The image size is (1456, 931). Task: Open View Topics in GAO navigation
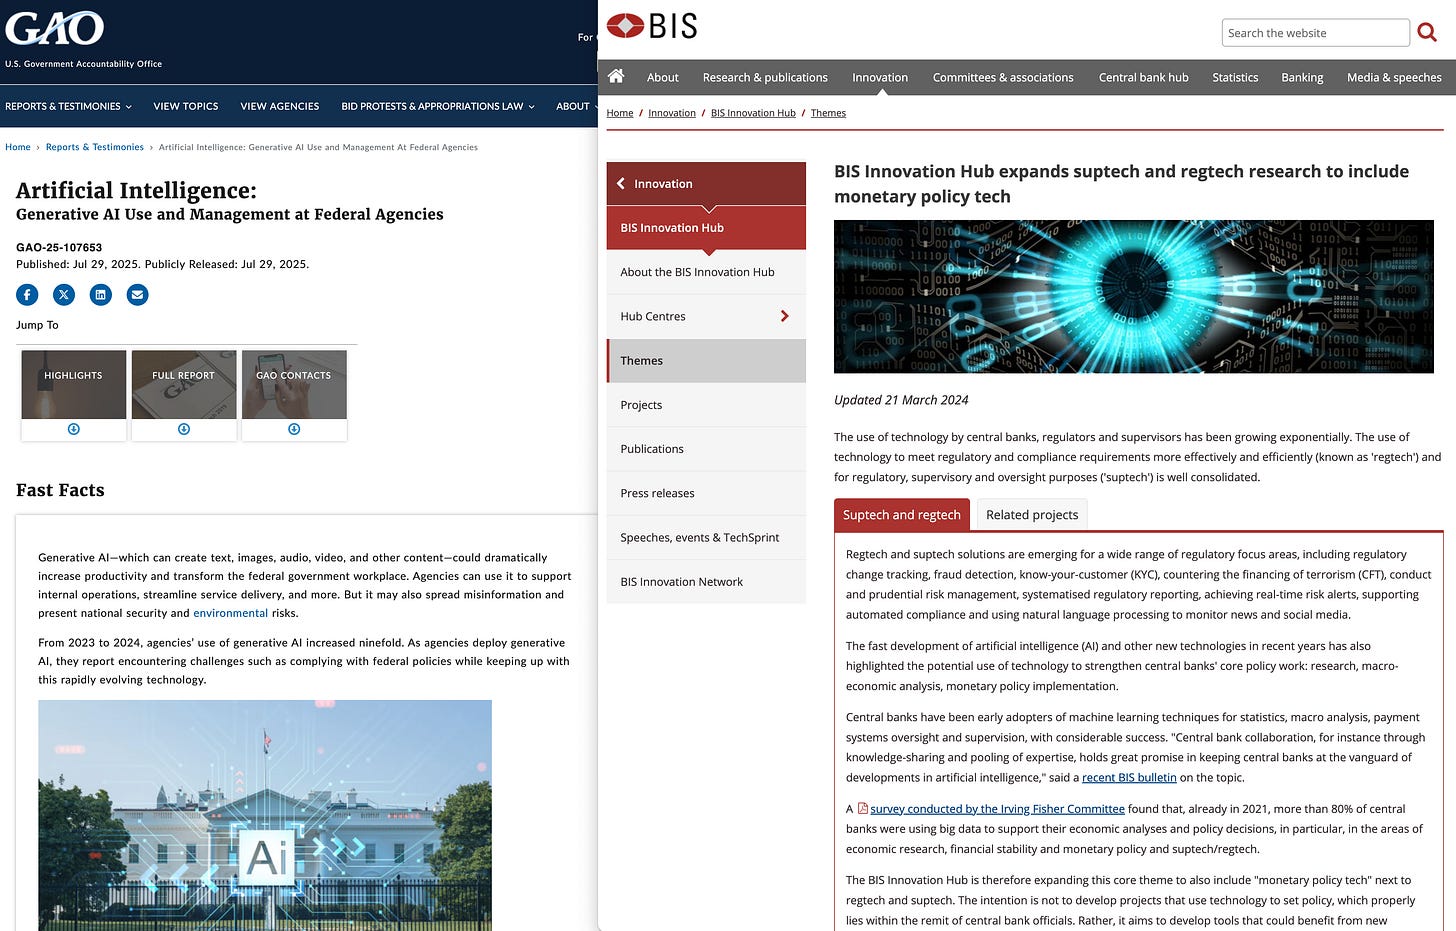(x=186, y=106)
